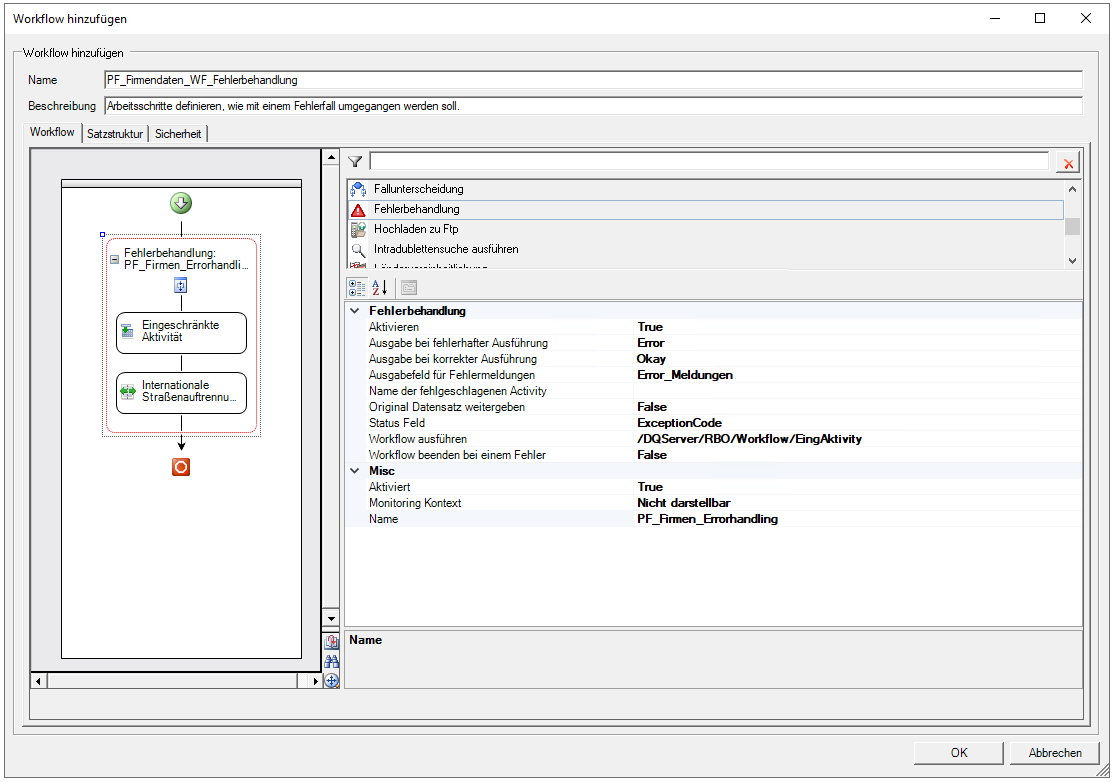Image resolution: width=1113 pixels, height=782 pixels.
Task: Open the Workflow tab
Action: point(52,132)
